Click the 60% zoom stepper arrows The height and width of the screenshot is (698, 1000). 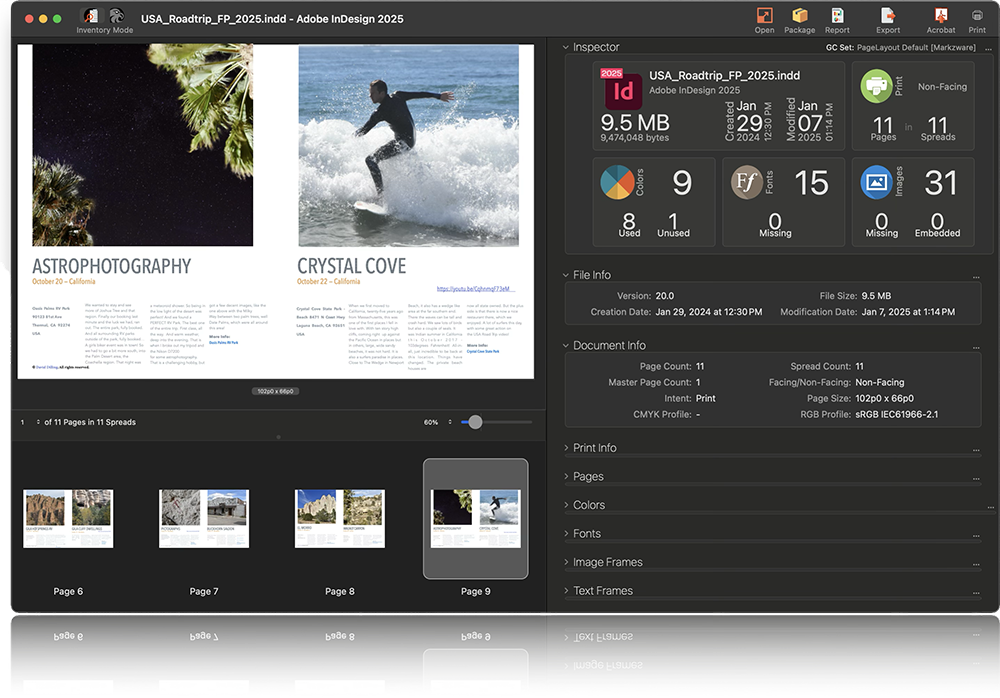450,422
